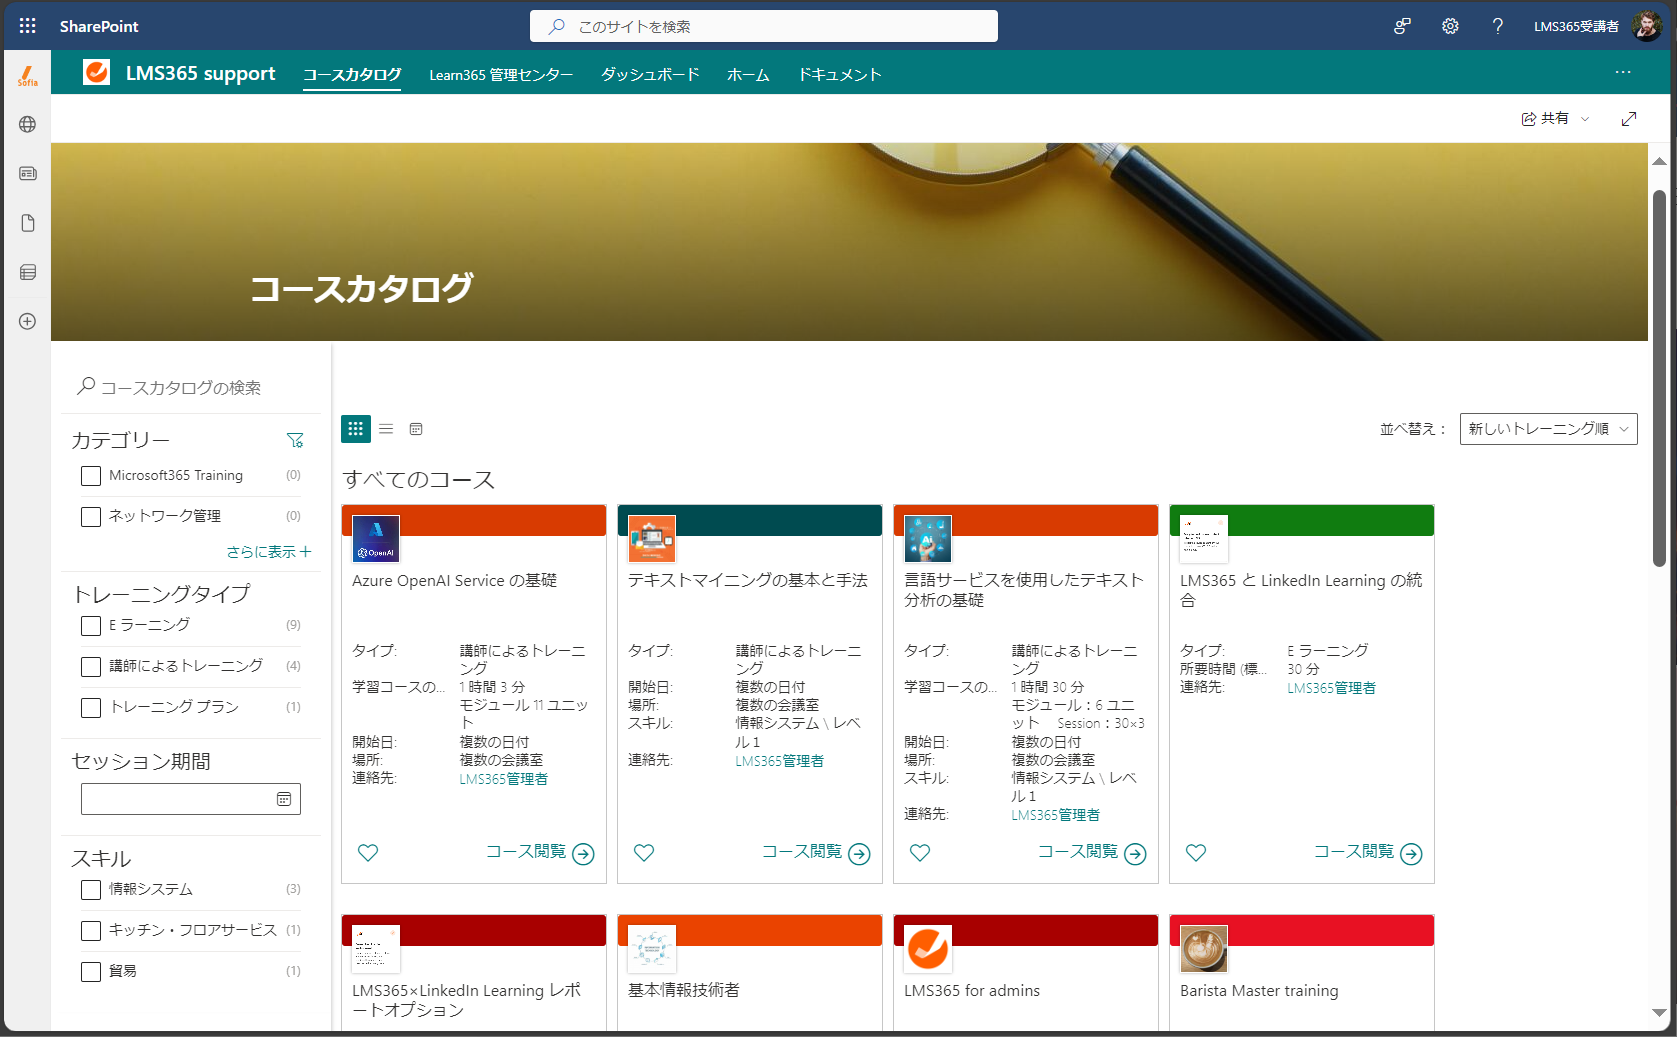The width and height of the screenshot is (1677, 1037).
Task: Check the ネットワーク管理 category
Action: coord(91,517)
